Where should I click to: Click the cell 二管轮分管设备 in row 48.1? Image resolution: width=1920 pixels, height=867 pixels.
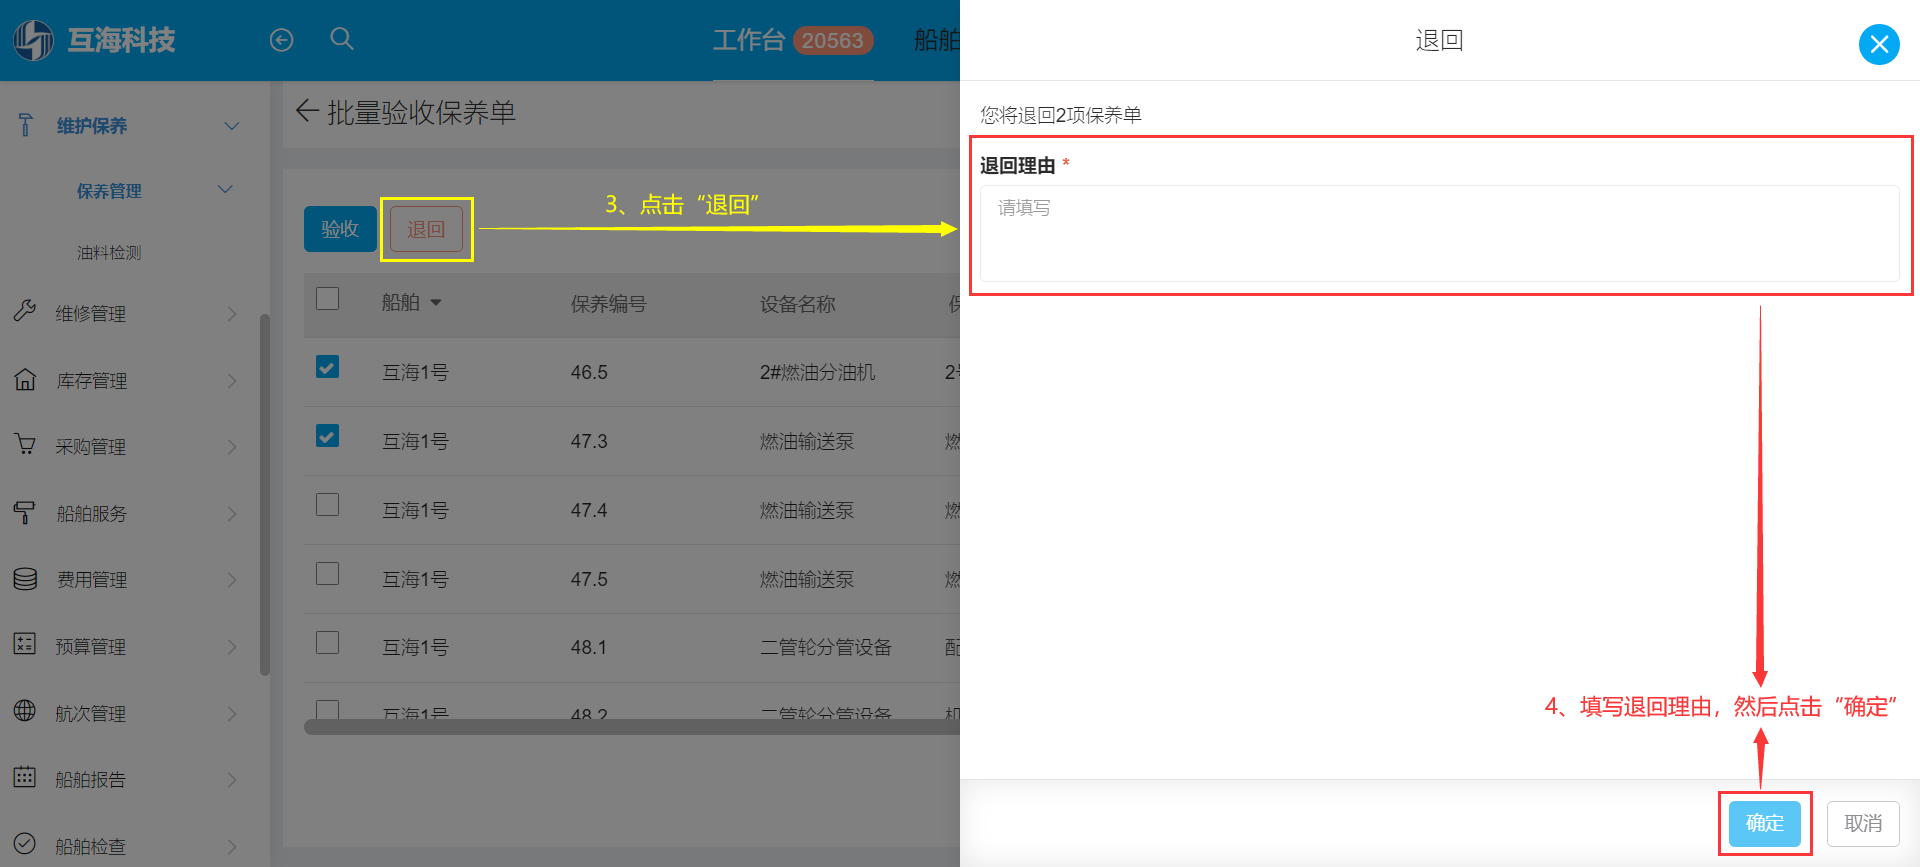pyautogui.click(x=826, y=647)
